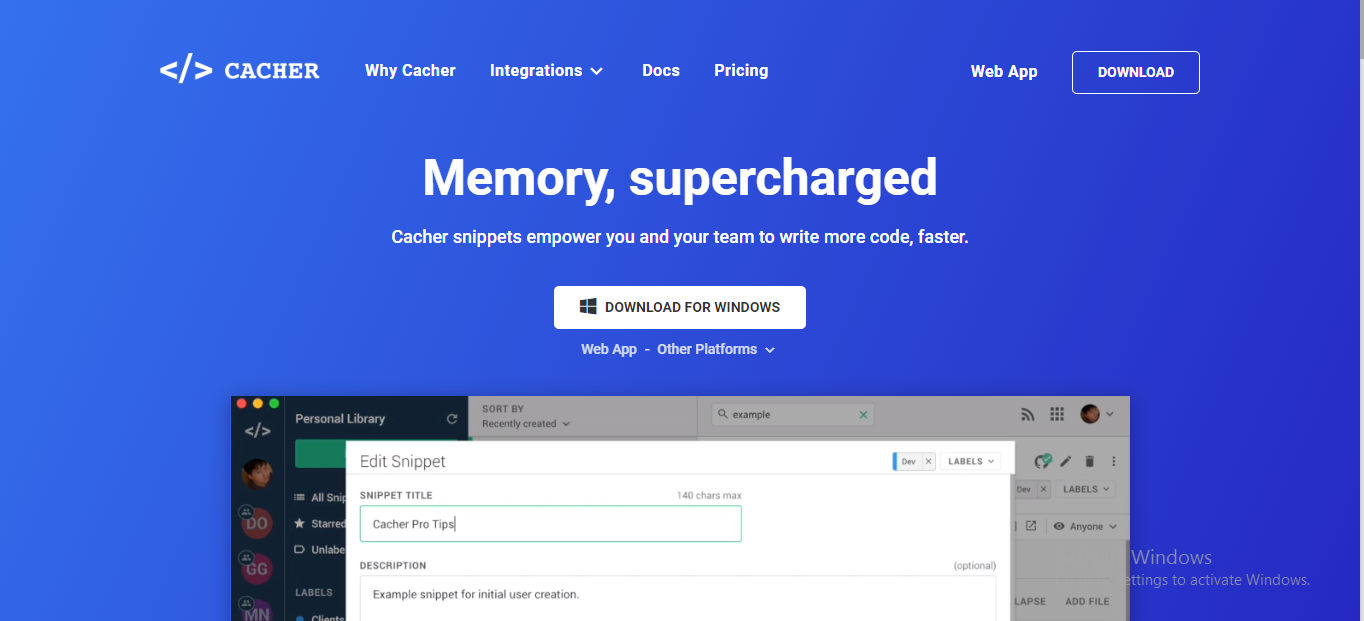Click the All Snippets list icon
The image size is (1364, 621).
pyautogui.click(x=300, y=497)
